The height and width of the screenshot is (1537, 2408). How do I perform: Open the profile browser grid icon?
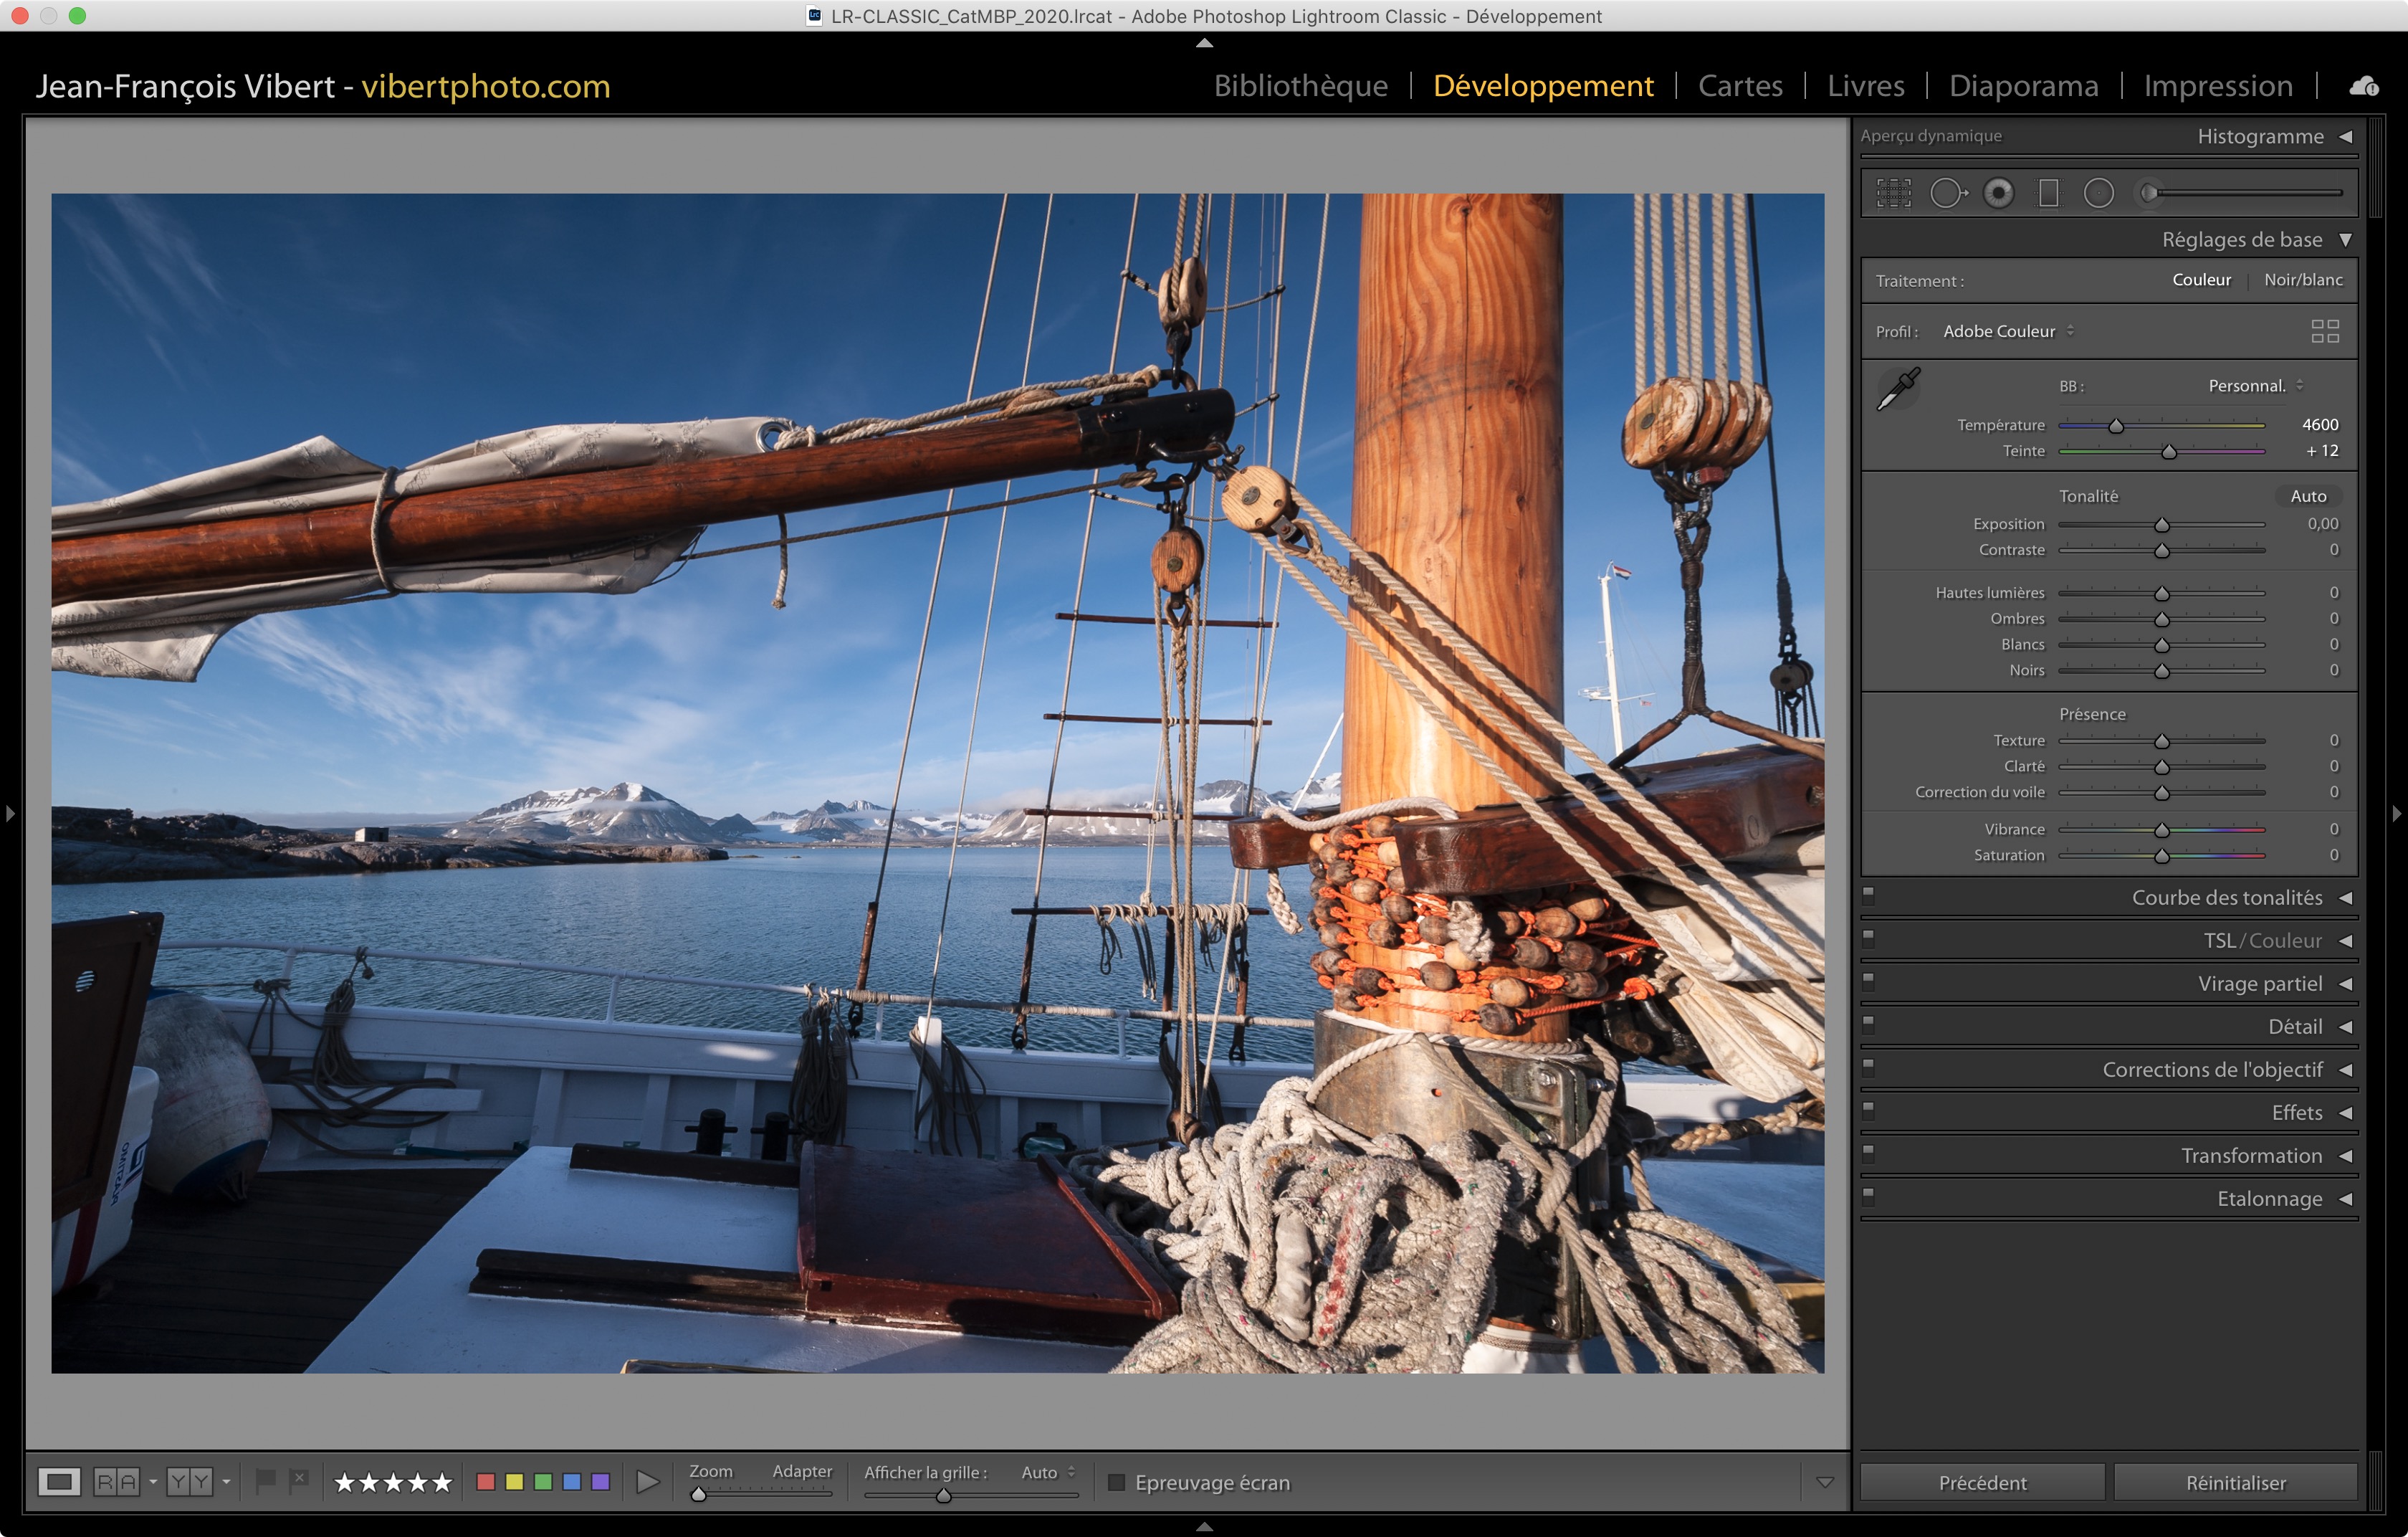pyautogui.click(x=2324, y=331)
